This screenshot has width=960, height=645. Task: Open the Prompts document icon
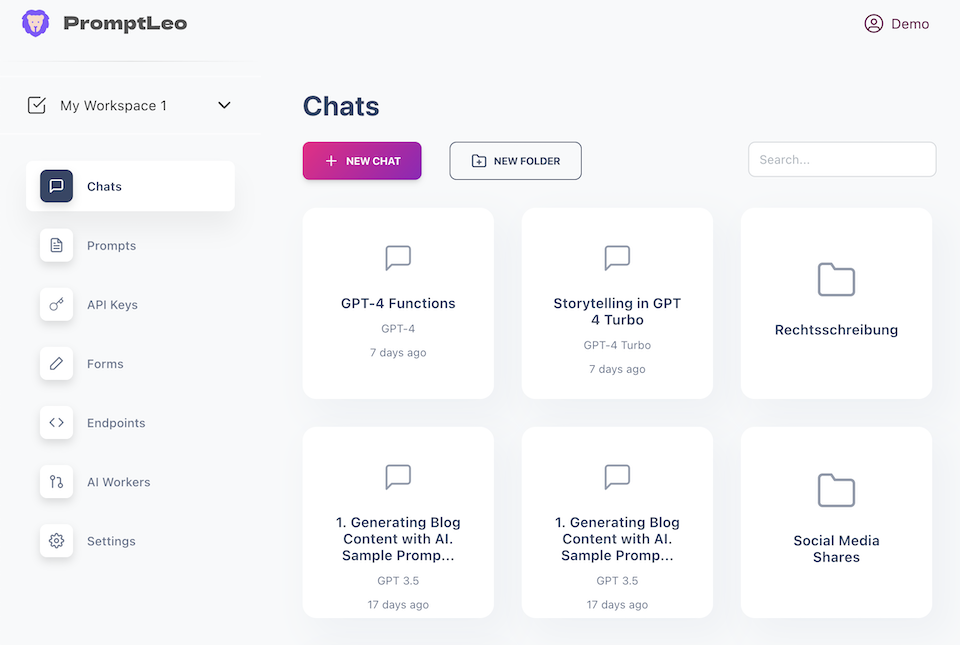pos(56,245)
